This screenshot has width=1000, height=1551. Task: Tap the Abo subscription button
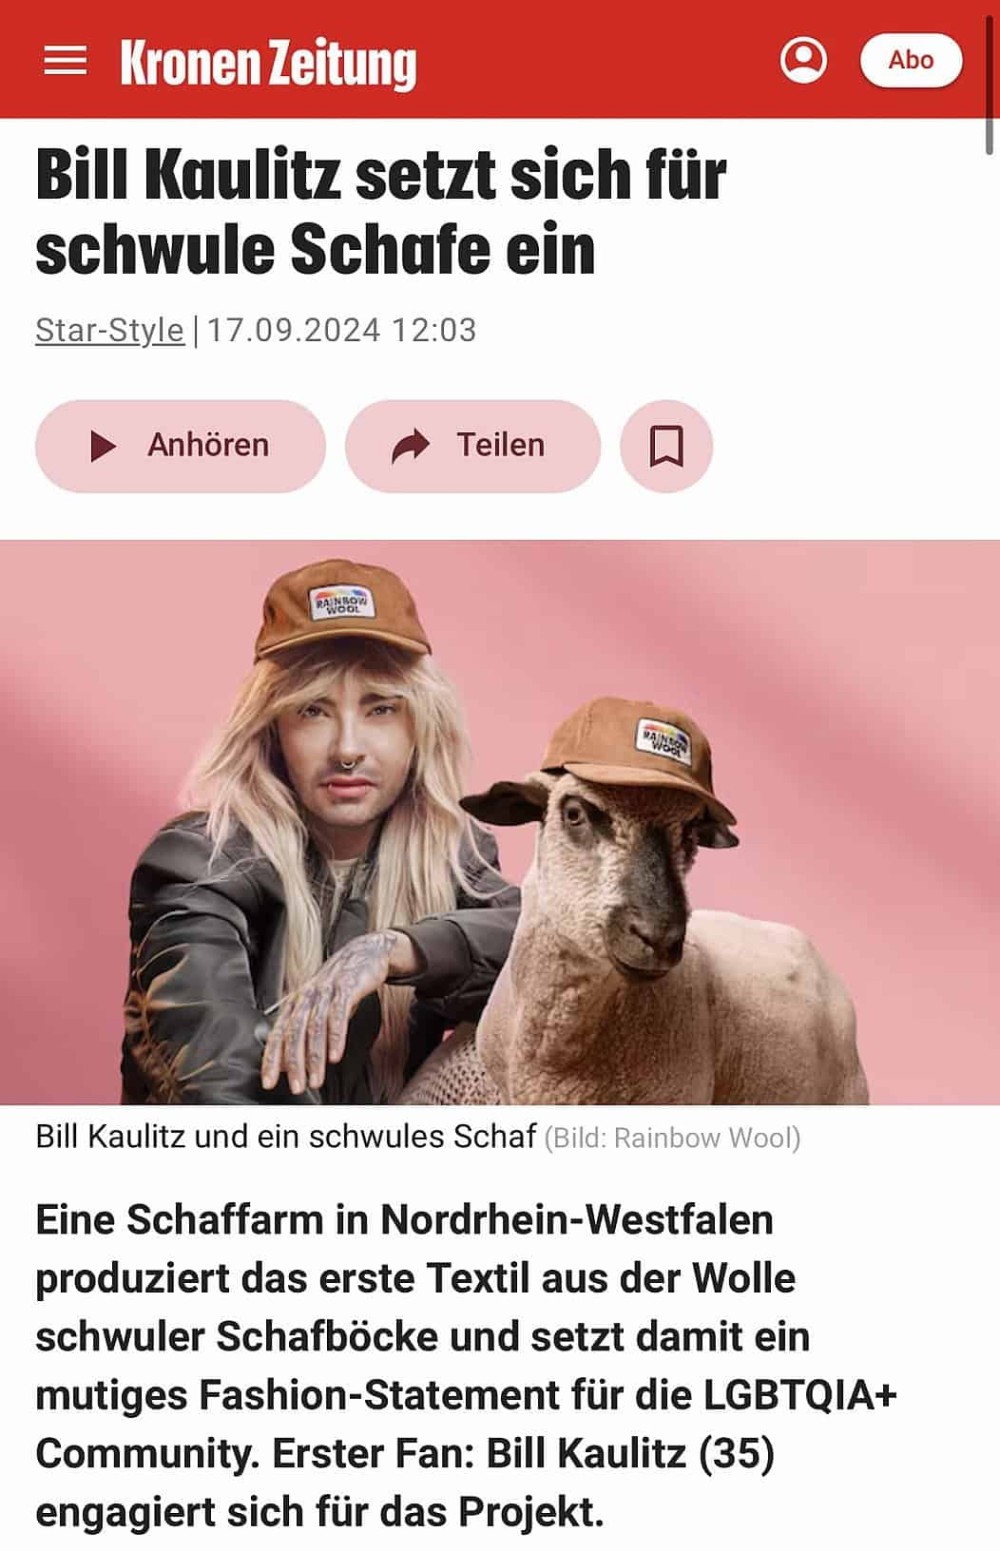[911, 60]
